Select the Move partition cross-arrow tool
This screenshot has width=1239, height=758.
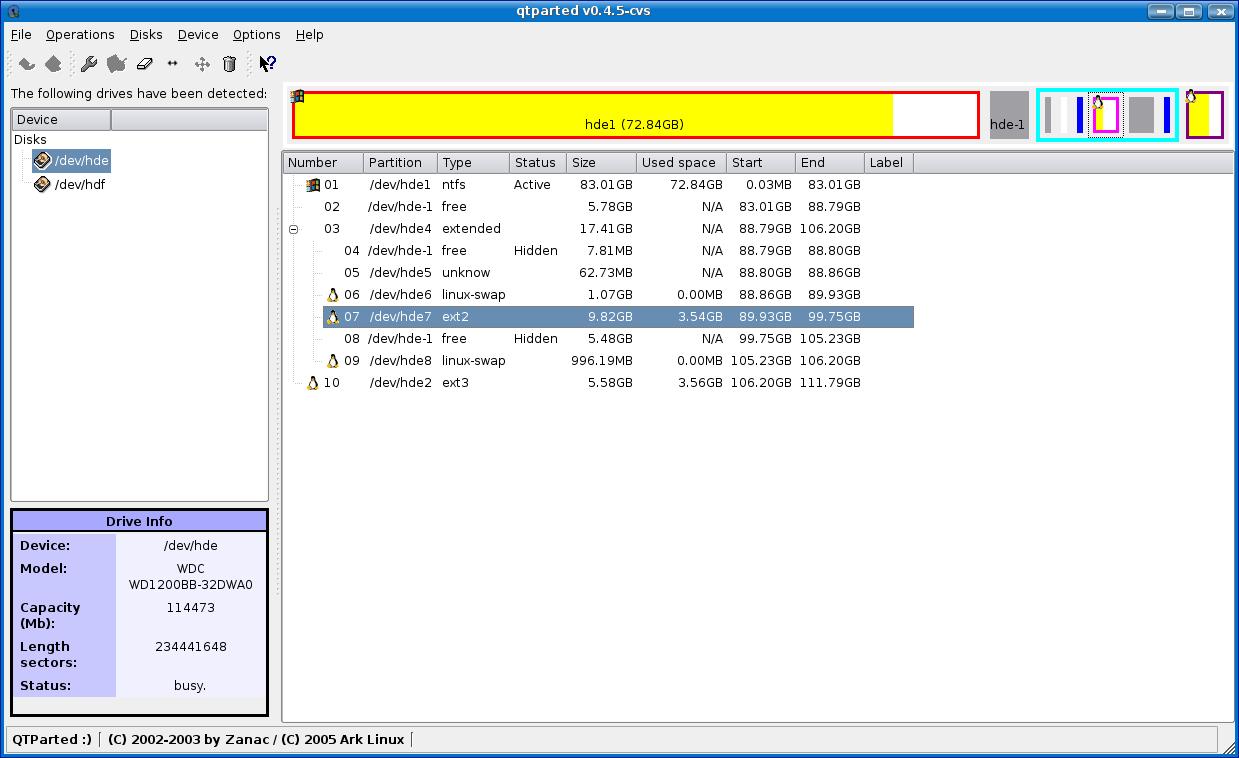(x=201, y=64)
